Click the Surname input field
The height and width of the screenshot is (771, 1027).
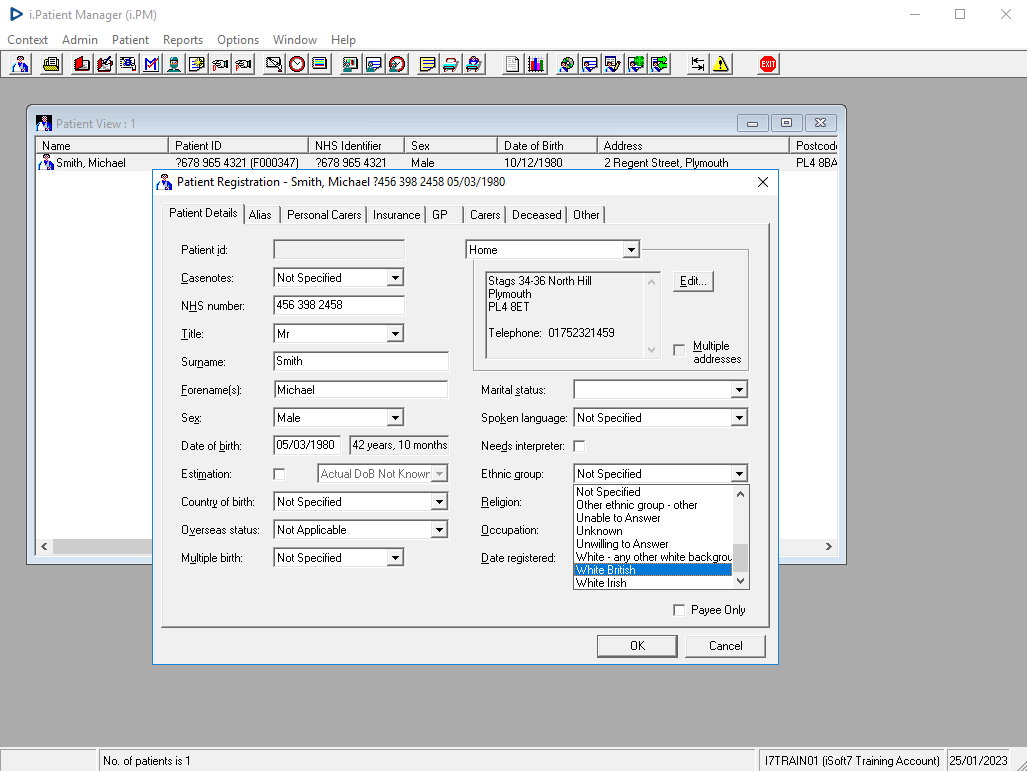pos(361,362)
